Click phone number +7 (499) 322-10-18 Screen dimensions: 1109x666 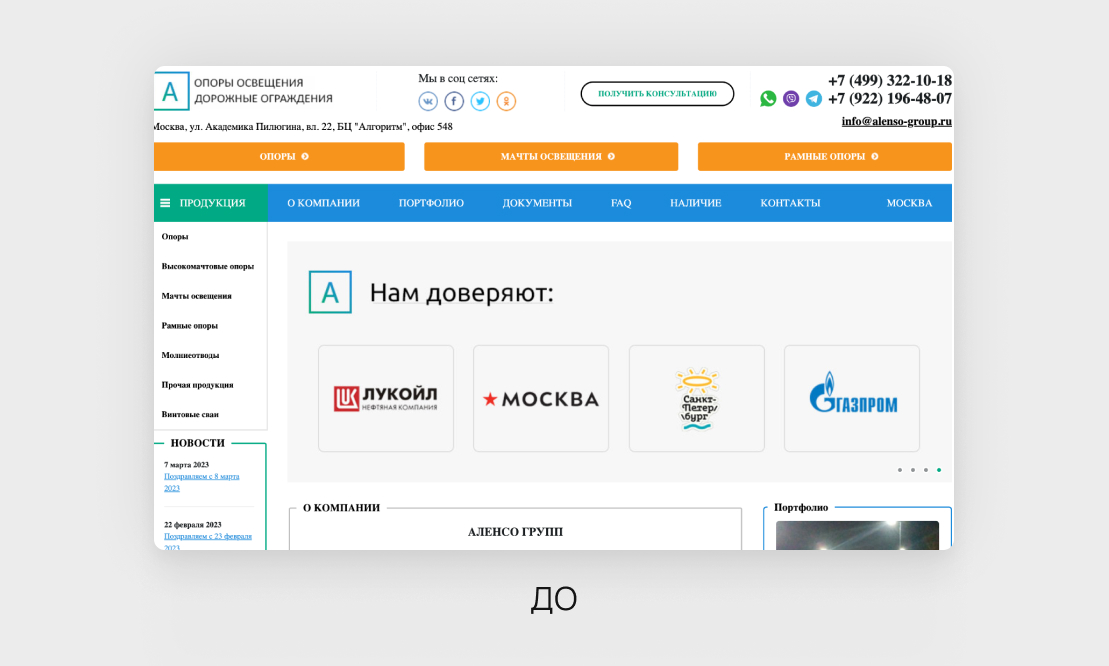pyautogui.click(x=890, y=81)
